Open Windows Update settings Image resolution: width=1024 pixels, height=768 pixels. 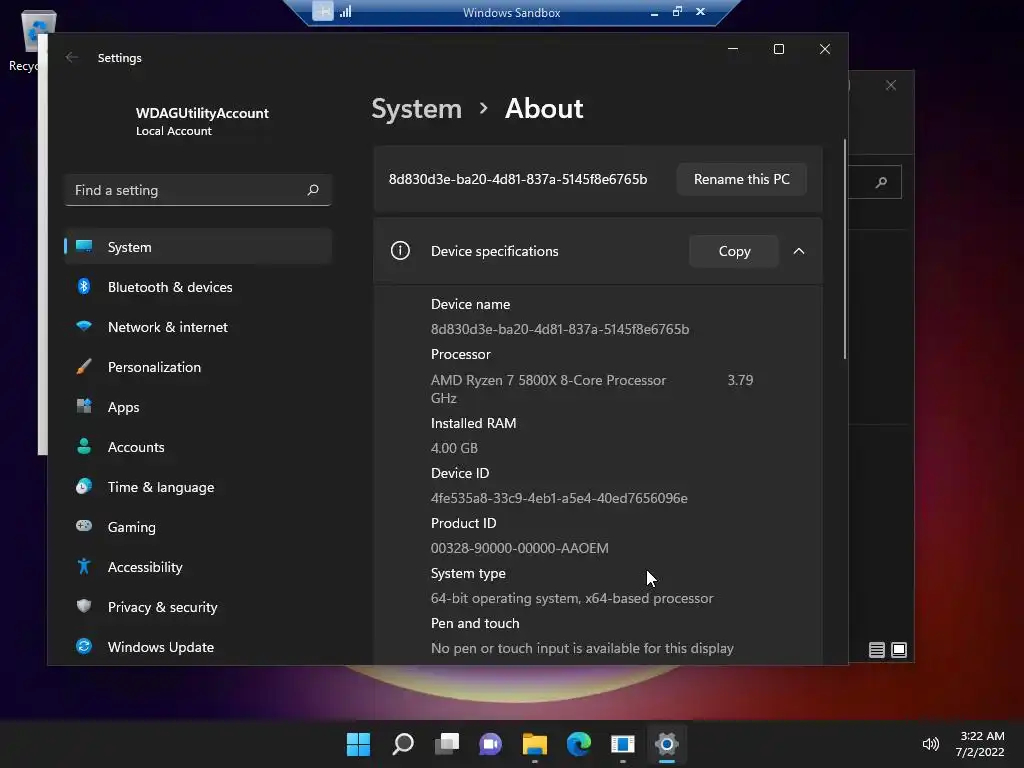(198, 647)
